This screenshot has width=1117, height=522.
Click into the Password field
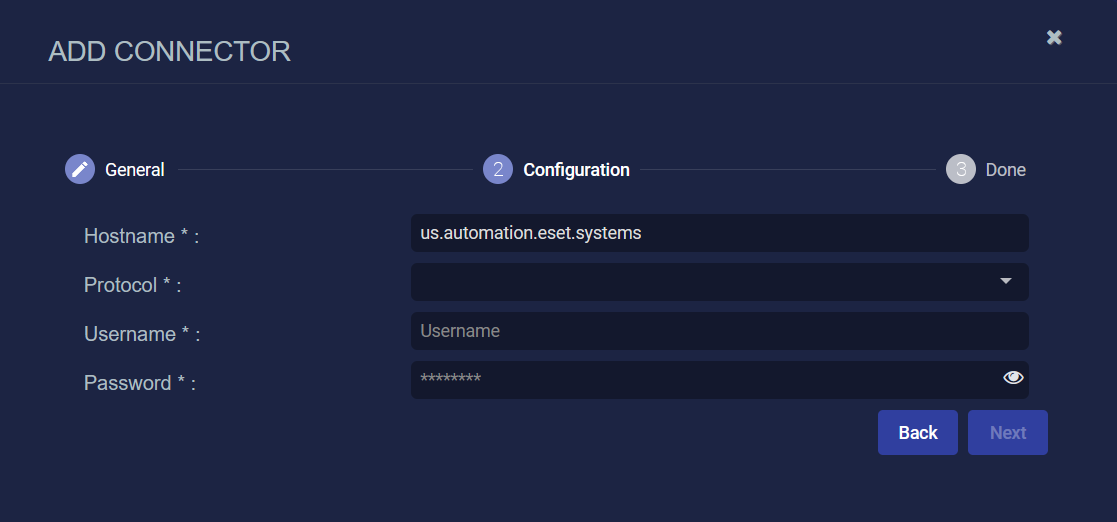tap(700, 379)
